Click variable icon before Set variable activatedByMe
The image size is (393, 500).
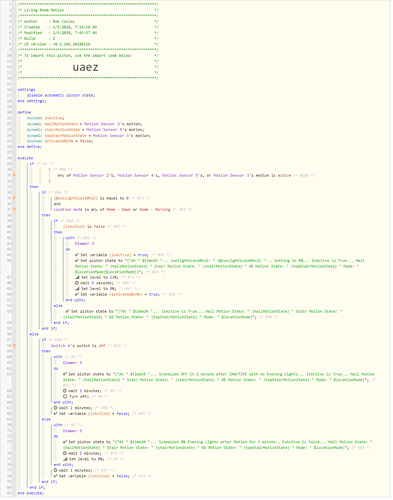[77, 294]
